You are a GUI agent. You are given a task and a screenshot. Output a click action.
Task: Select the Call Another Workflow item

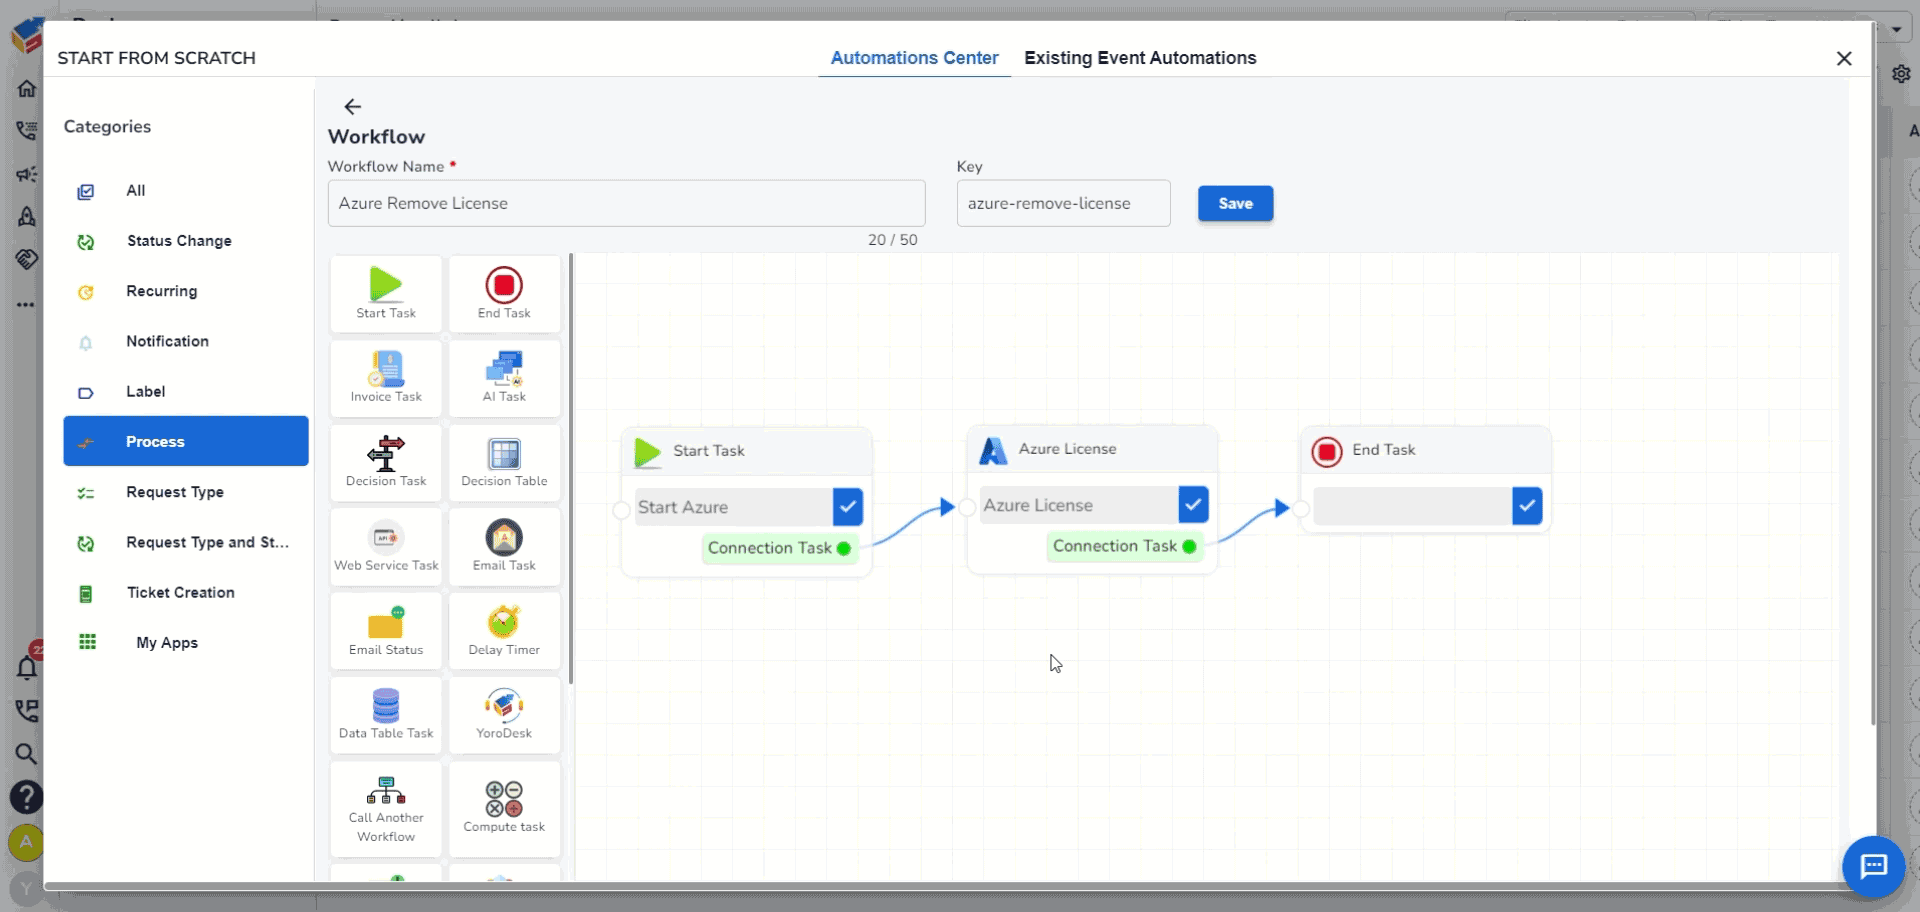[x=386, y=809]
